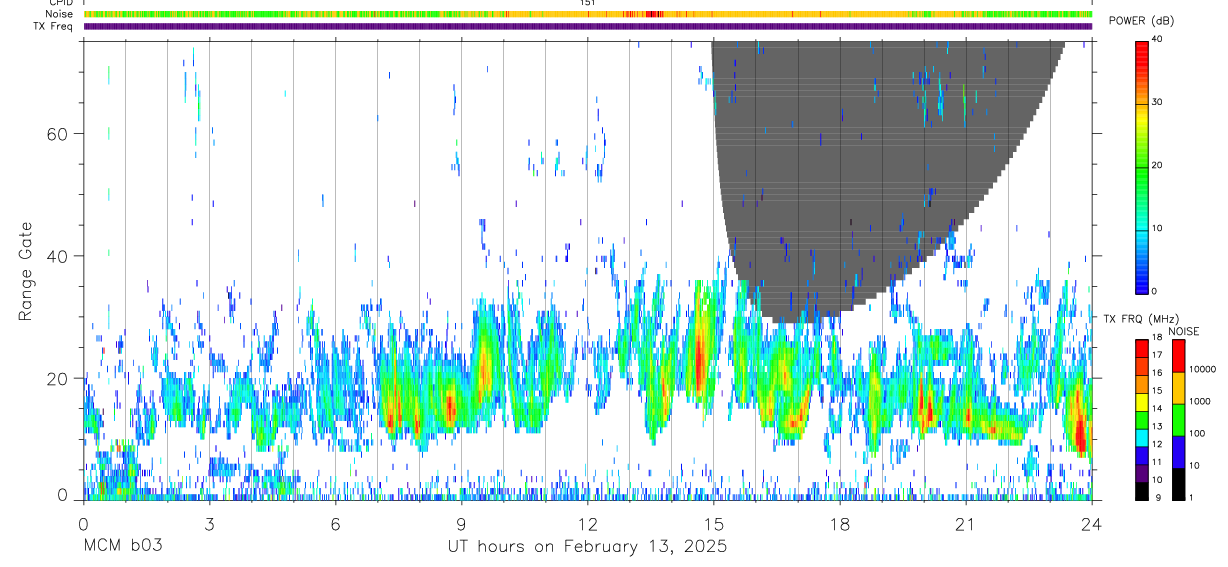Click the 9 tick on the UT hours axis
This screenshot has height=567, width=1228.
tap(461, 523)
